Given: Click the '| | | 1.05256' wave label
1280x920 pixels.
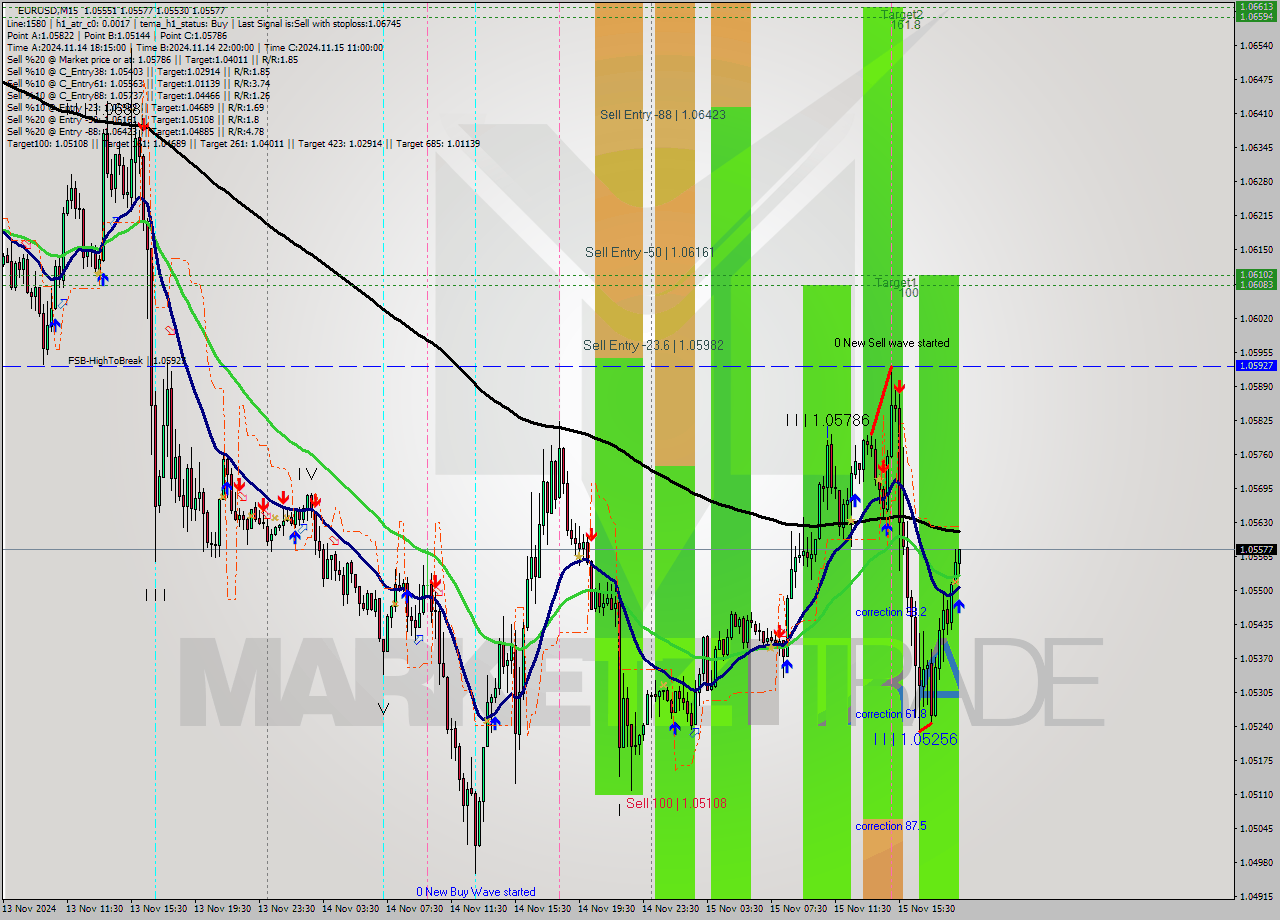Looking at the screenshot, I should 916,739.
